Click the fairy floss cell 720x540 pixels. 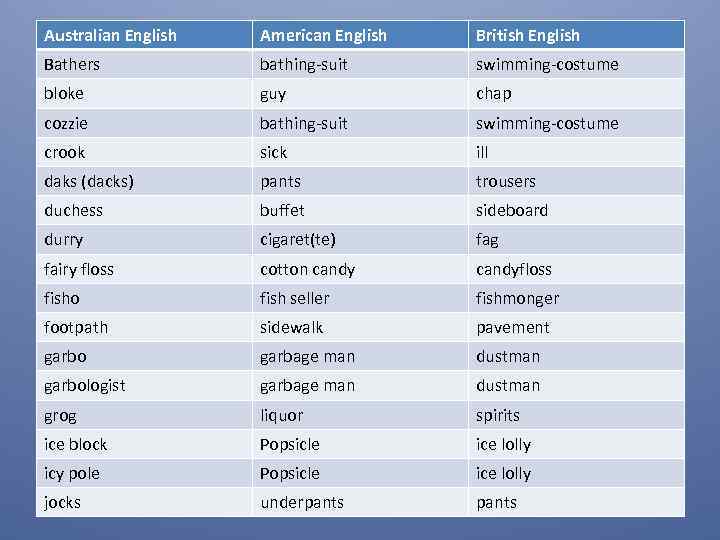click(79, 269)
